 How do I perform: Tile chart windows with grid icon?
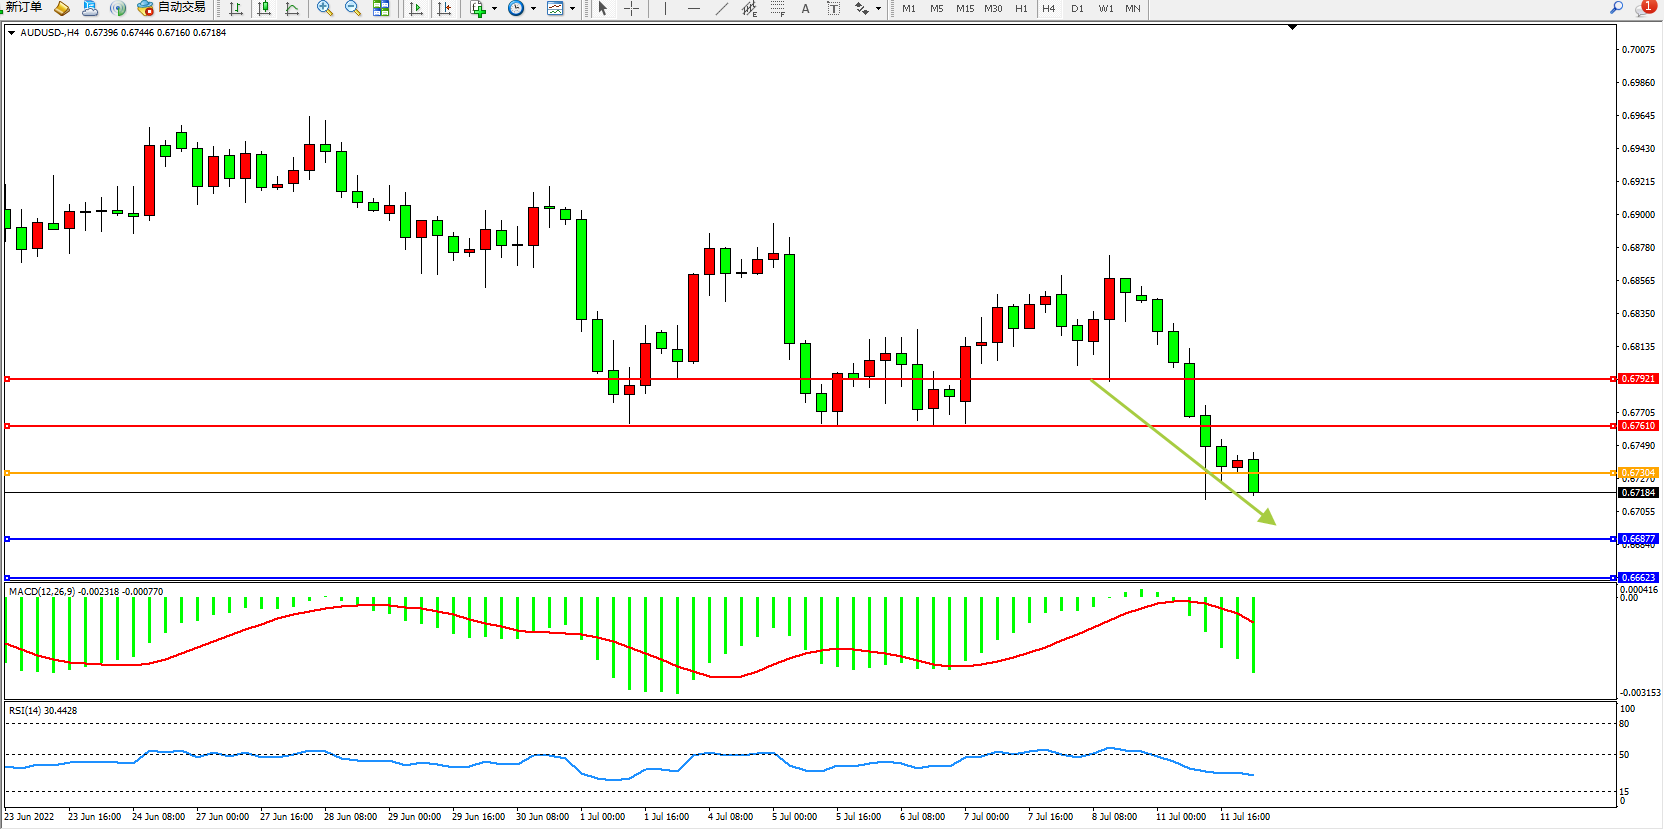381,8
